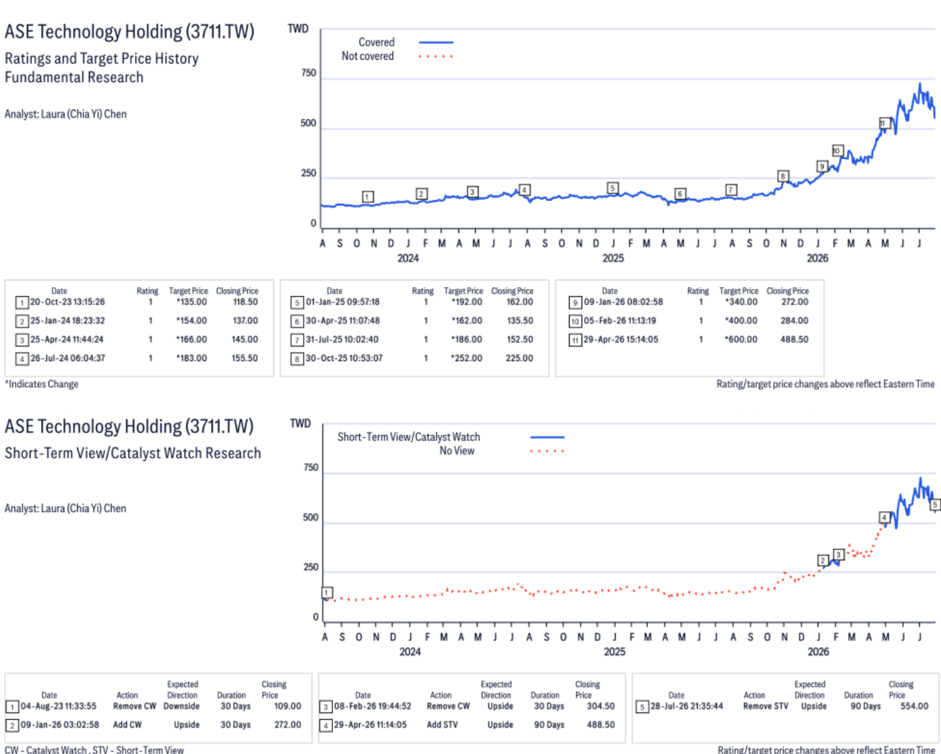Click the 09-Jan-26 Add CW table entry
Viewport: 941px width, 754px height.
coord(154,725)
